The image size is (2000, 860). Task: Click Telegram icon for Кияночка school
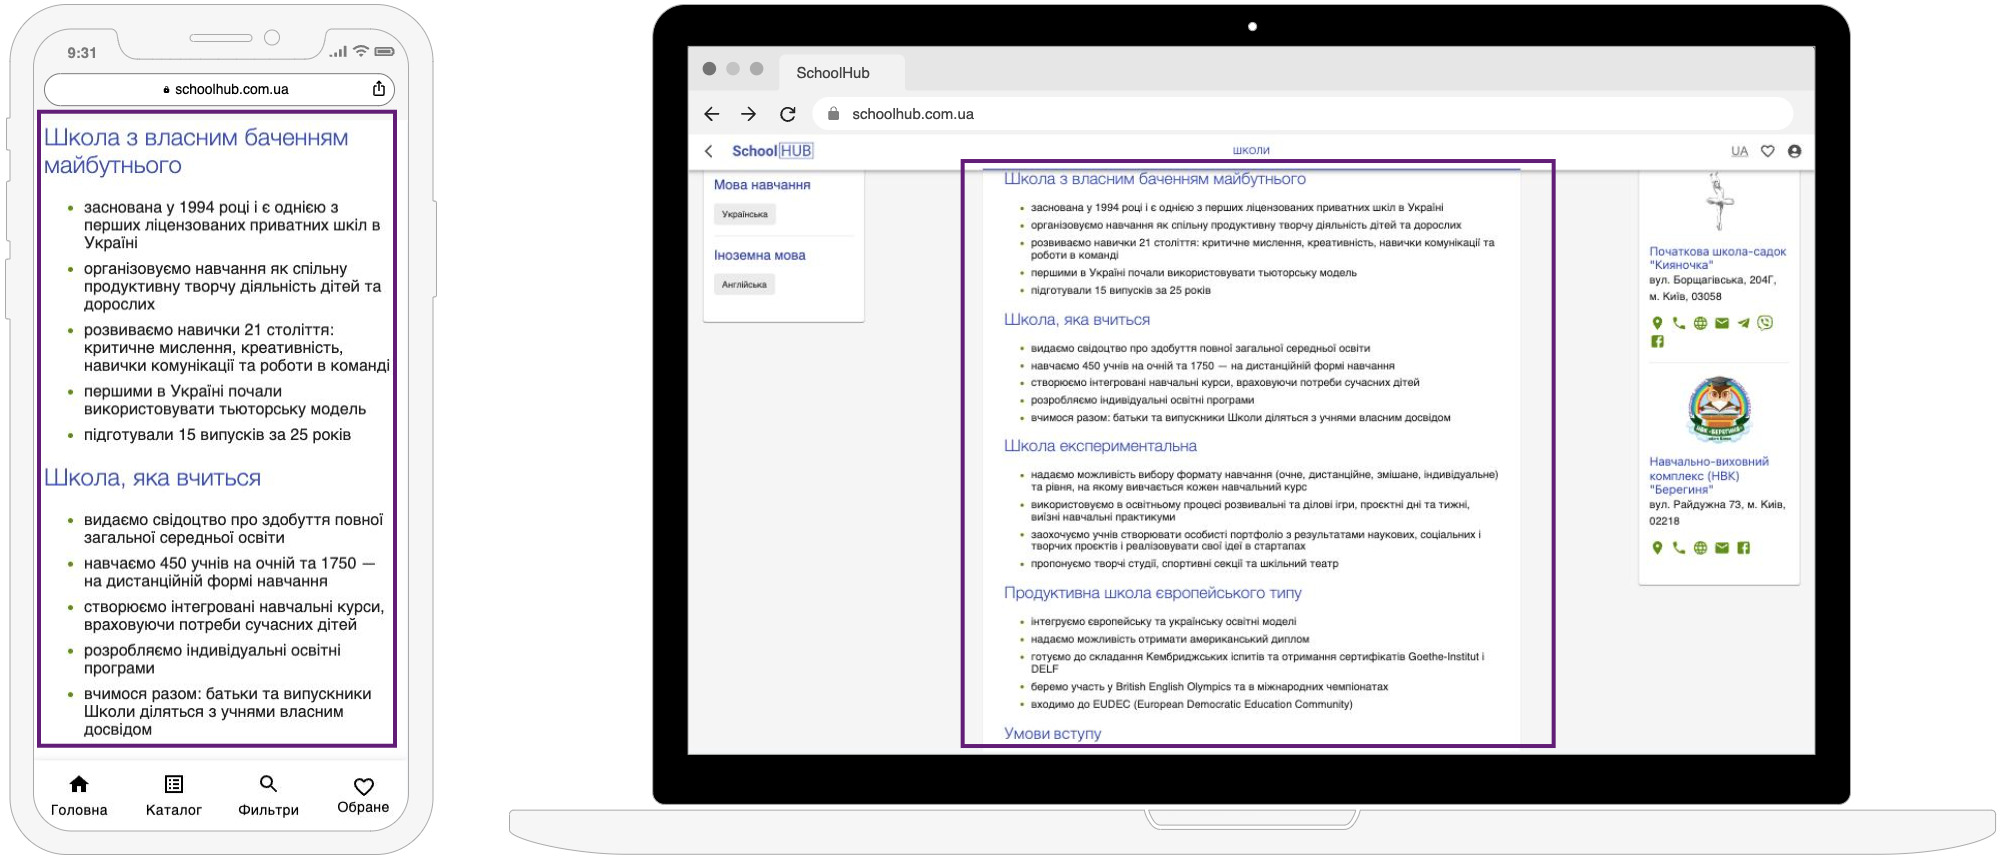click(1743, 323)
